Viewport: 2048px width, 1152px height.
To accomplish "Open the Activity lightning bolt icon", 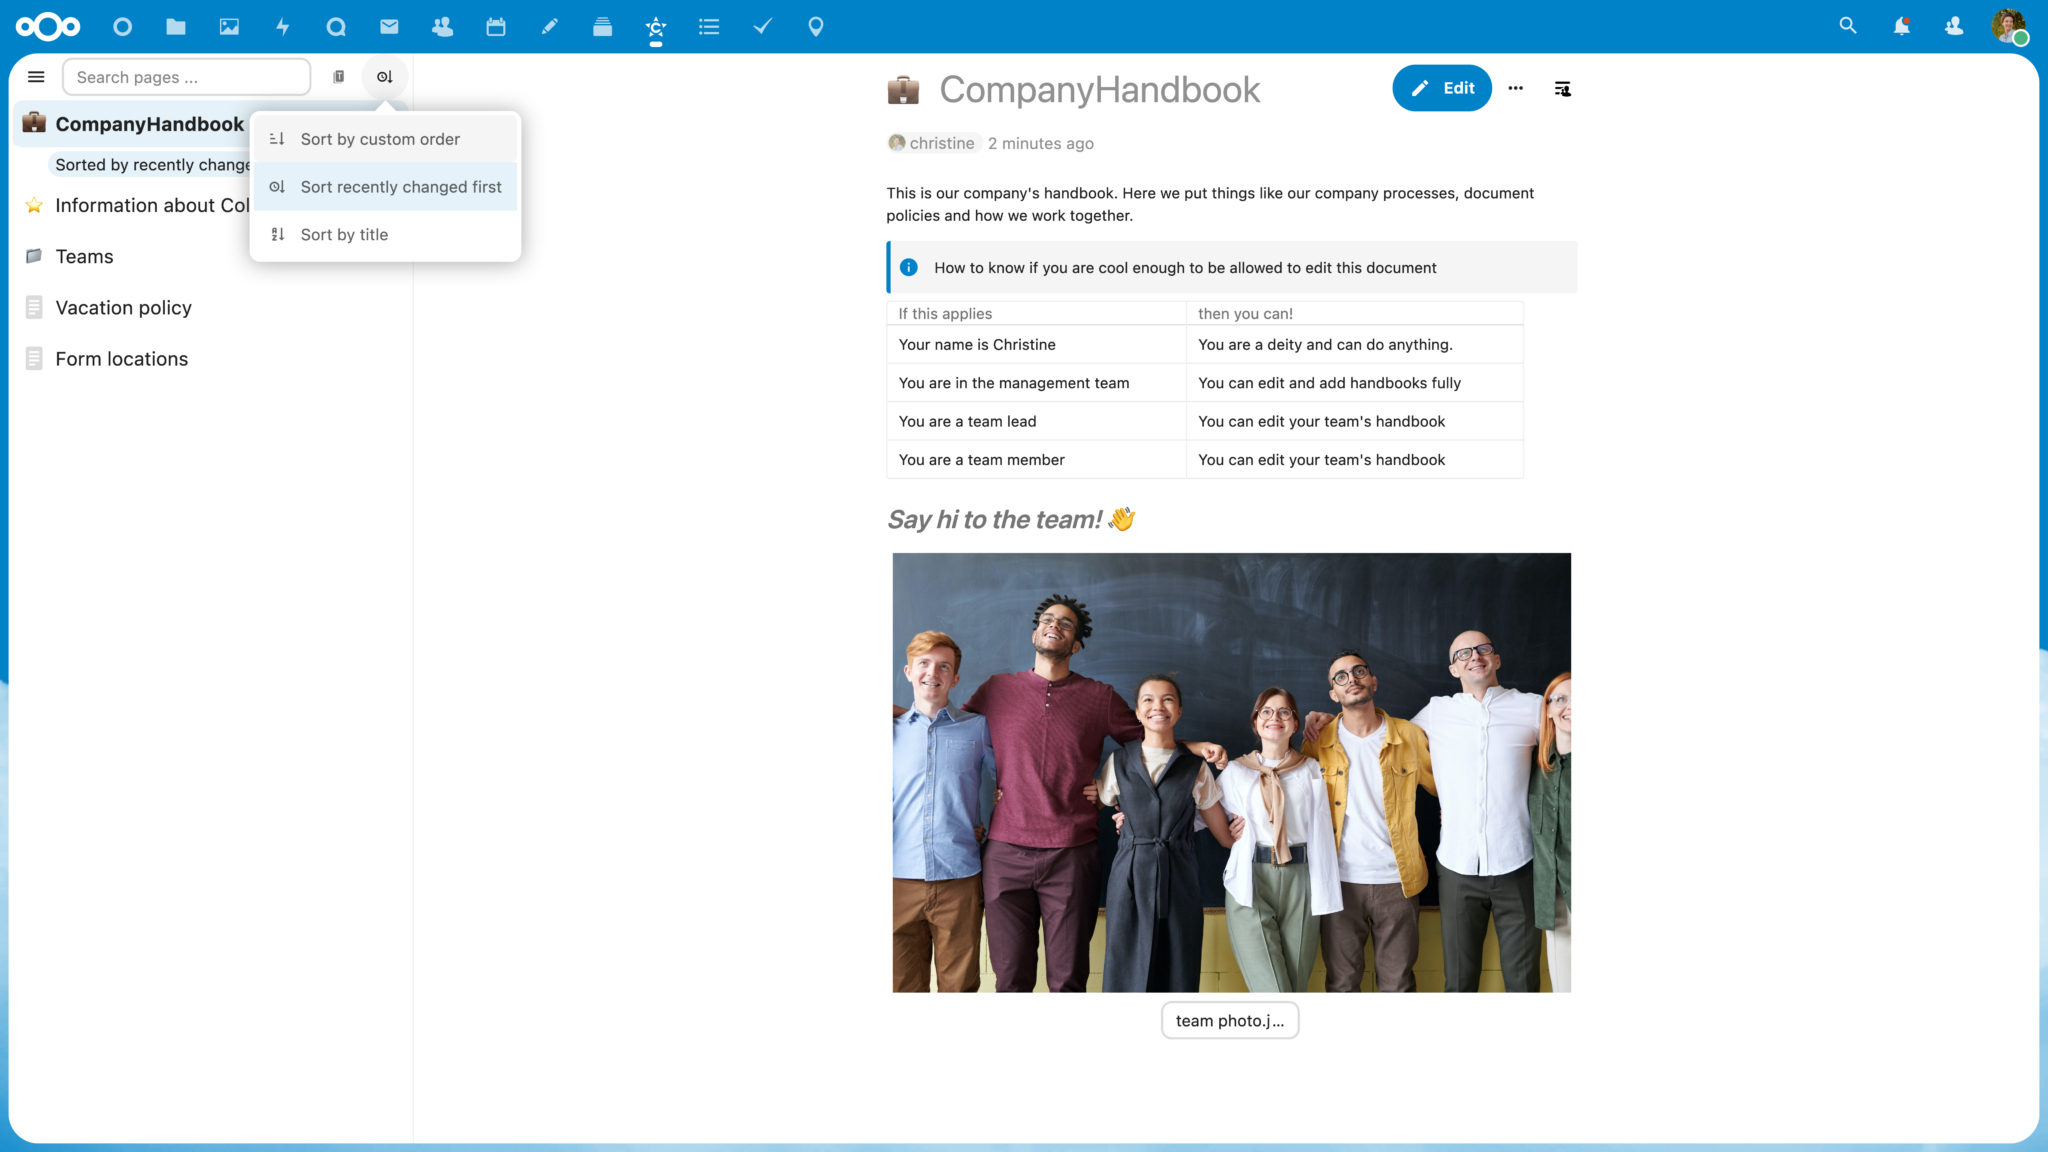I will [x=283, y=26].
